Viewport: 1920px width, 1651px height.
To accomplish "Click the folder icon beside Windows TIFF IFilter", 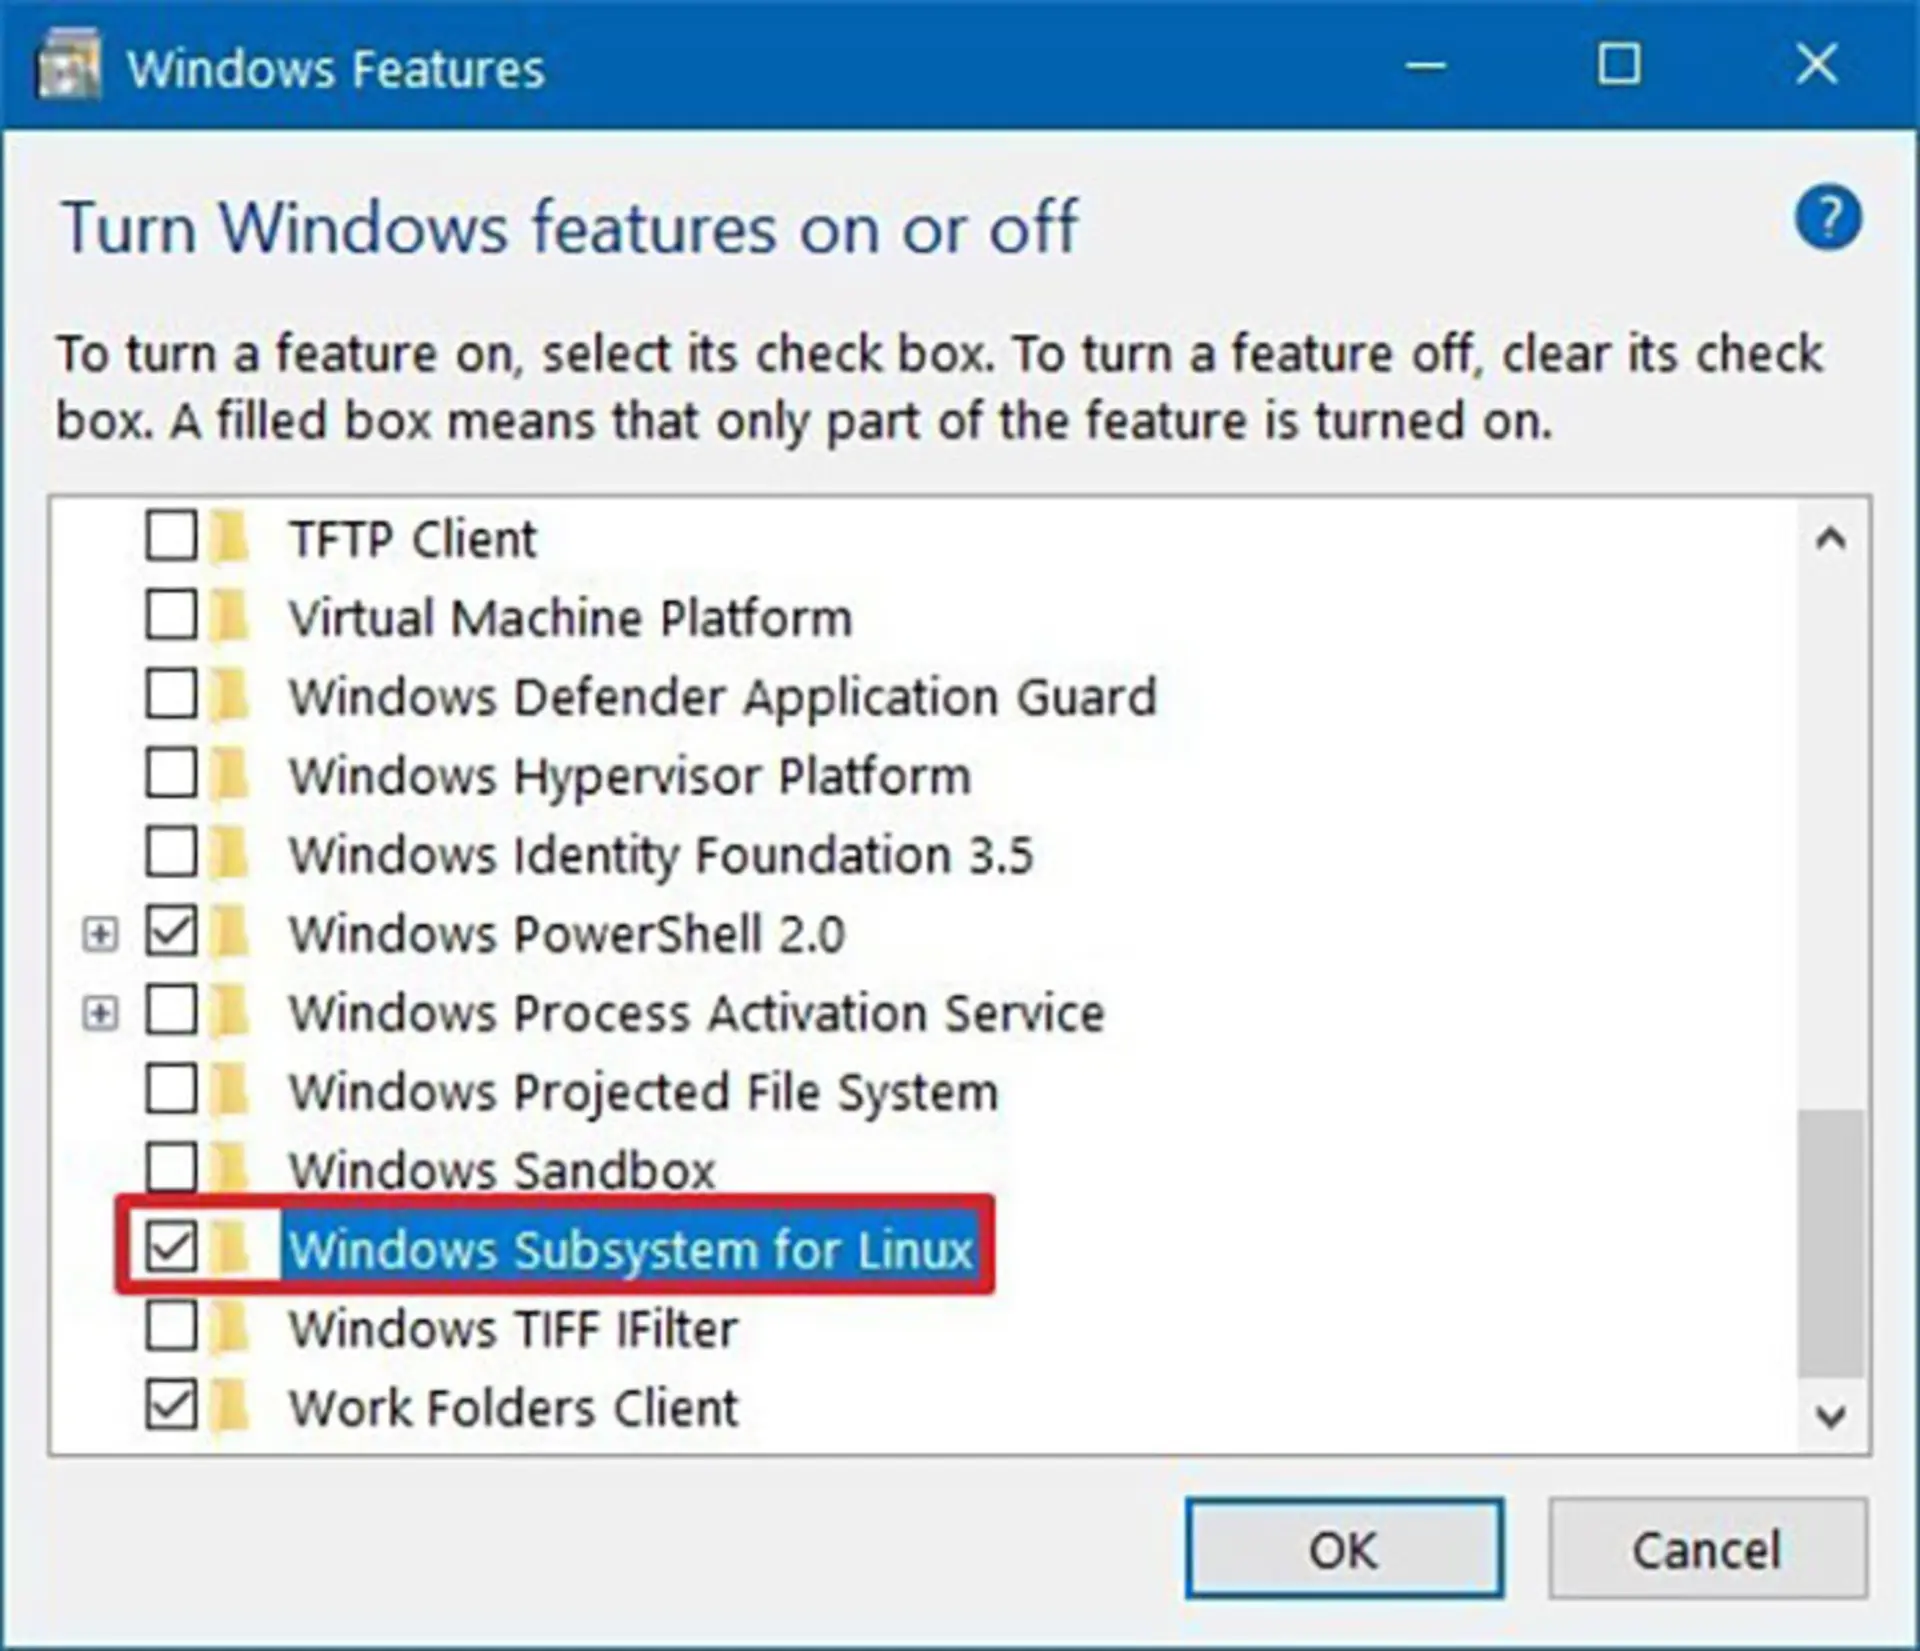I will coord(231,1327).
